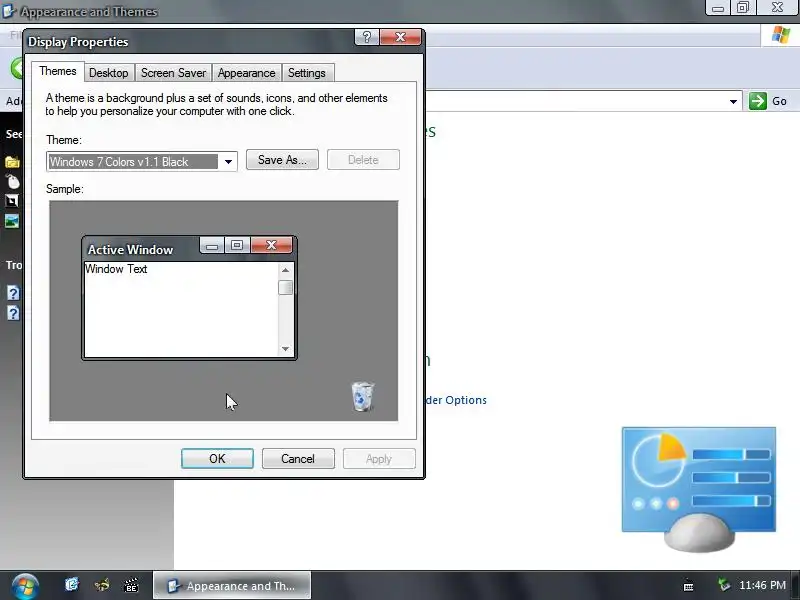Click the Delete theme button

363,160
